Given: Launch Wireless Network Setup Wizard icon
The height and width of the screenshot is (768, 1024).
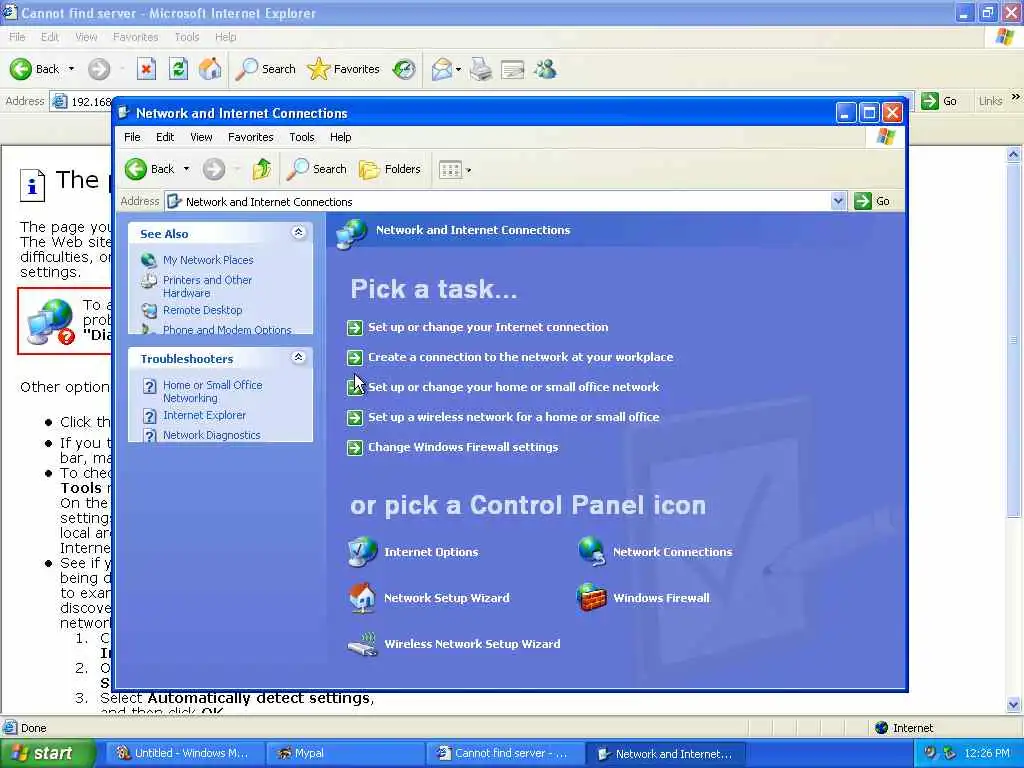Looking at the screenshot, I should [x=362, y=644].
